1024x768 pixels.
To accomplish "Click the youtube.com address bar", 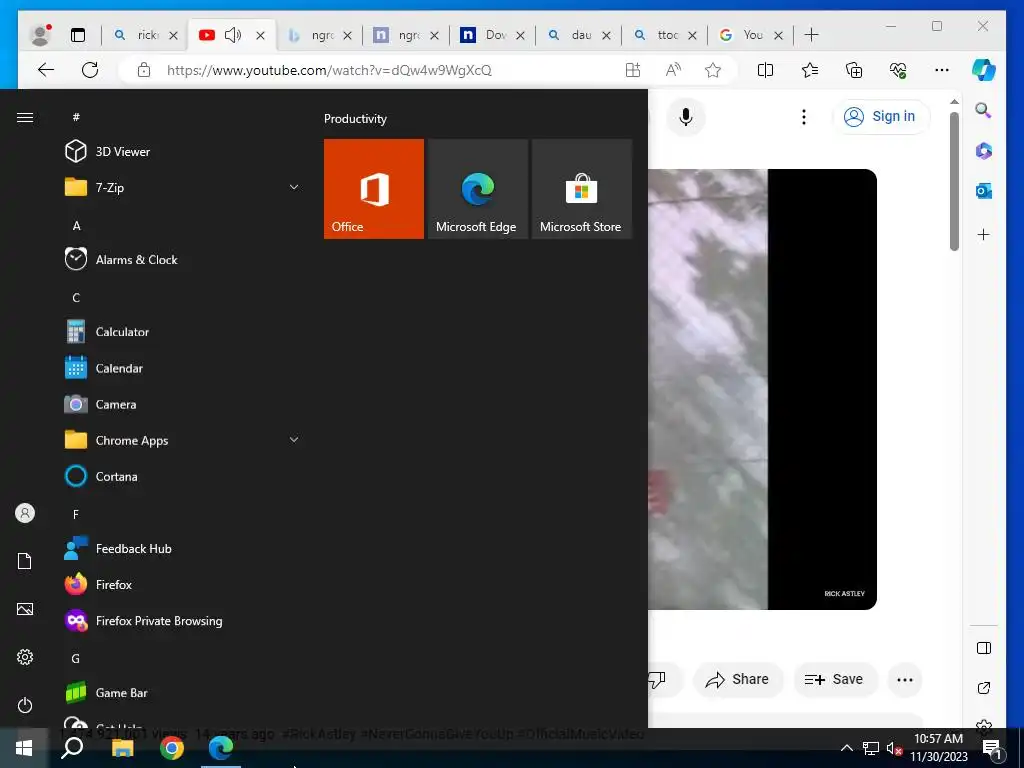I will (x=329, y=70).
